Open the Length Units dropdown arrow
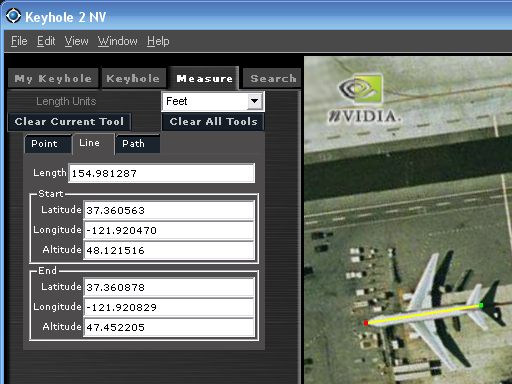 pyautogui.click(x=254, y=101)
